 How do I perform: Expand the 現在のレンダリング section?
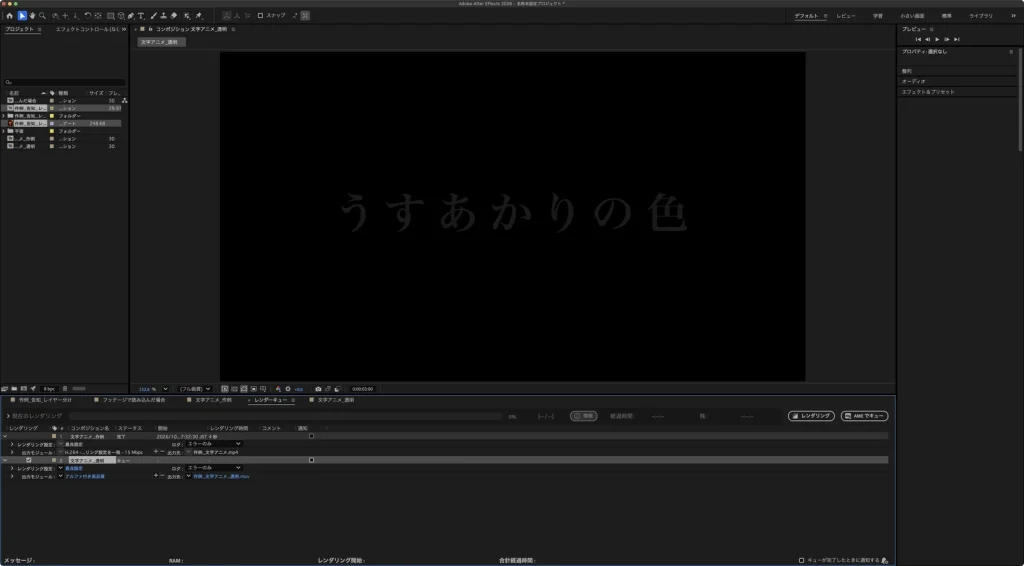[x=8, y=416]
